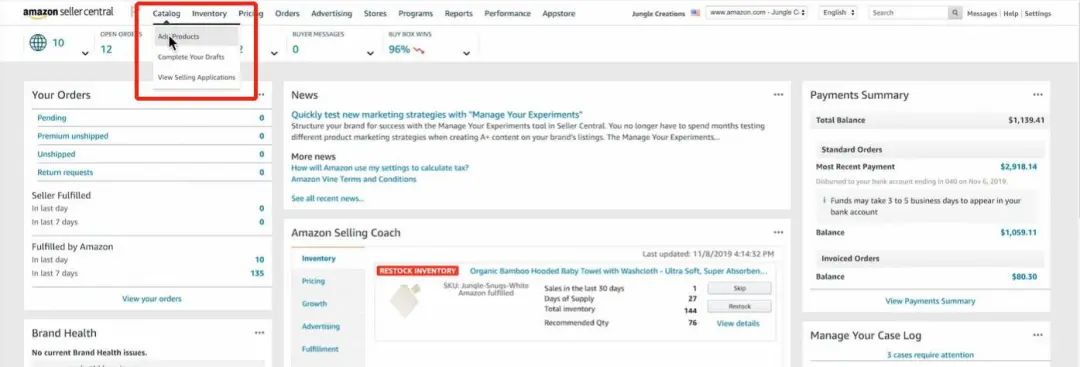This screenshot has height=367, width=1080.
Task: Open the Manage Your Experiments news headline
Action: [x=437, y=115]
